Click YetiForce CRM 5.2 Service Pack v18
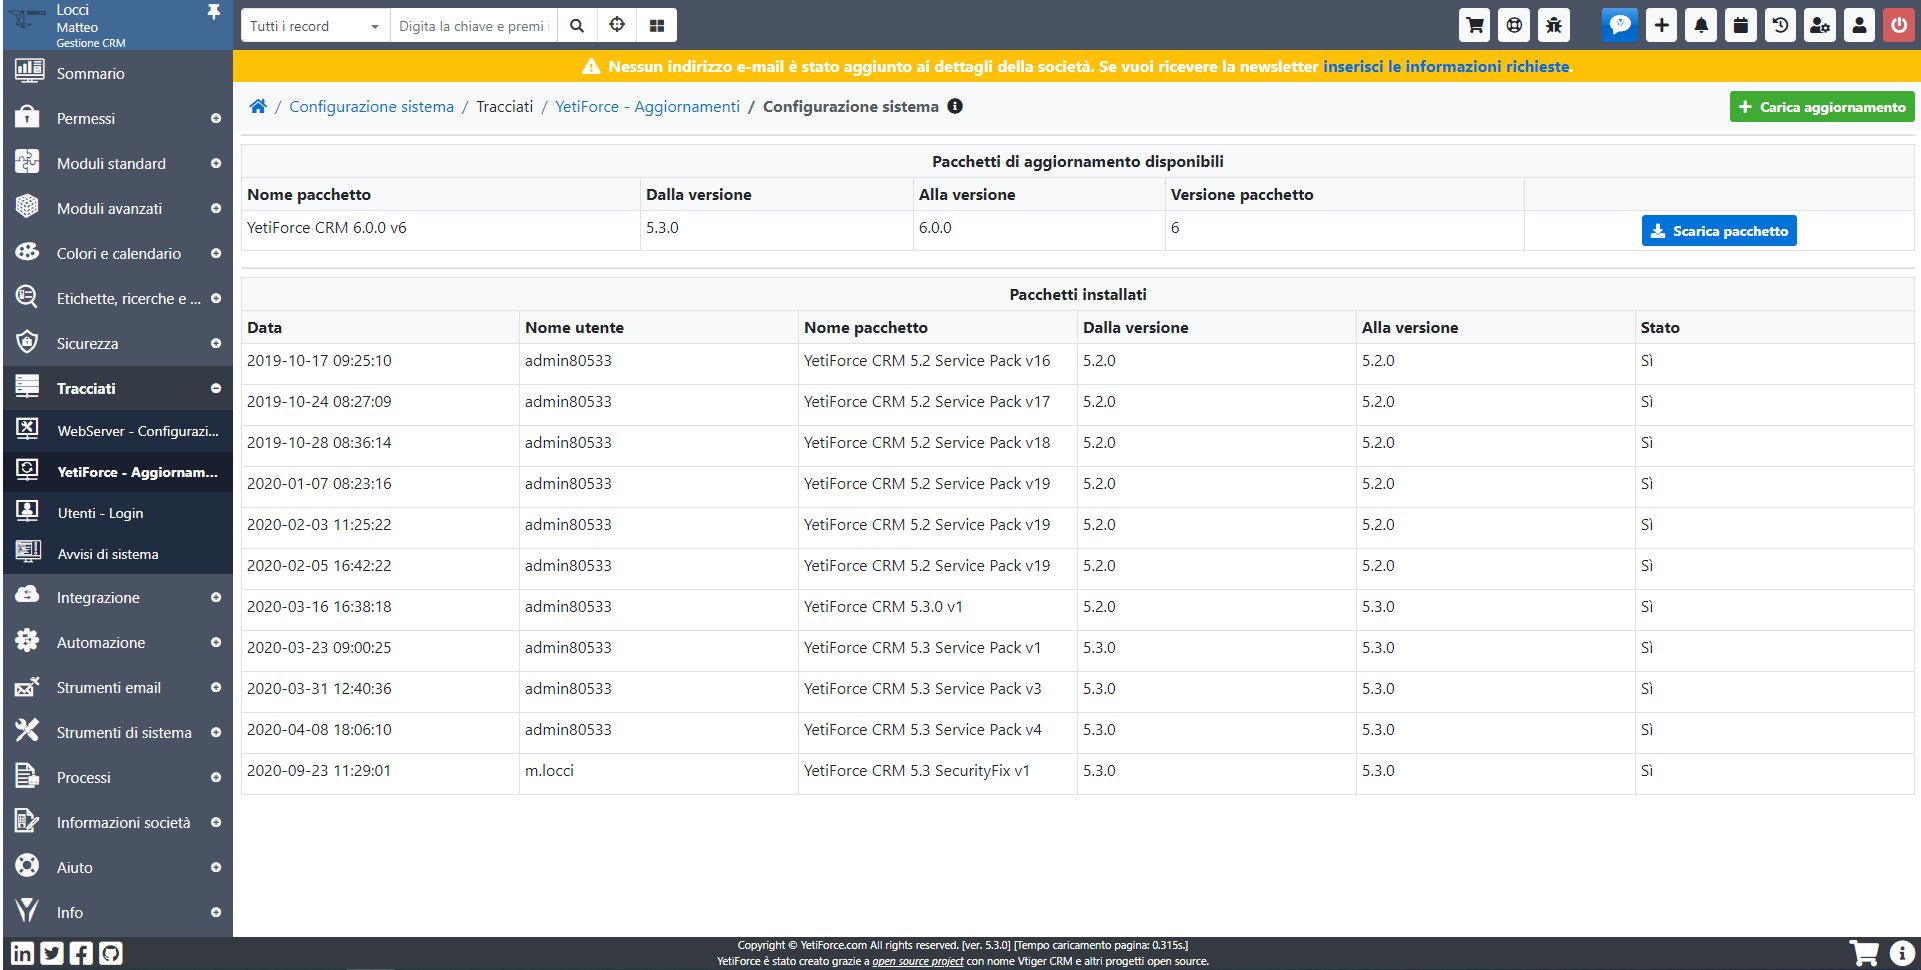Screen dimensions: 1921x970 coord(927,442)
